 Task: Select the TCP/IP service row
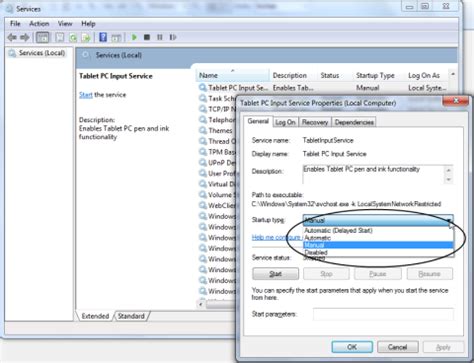(x=217, y=109)
